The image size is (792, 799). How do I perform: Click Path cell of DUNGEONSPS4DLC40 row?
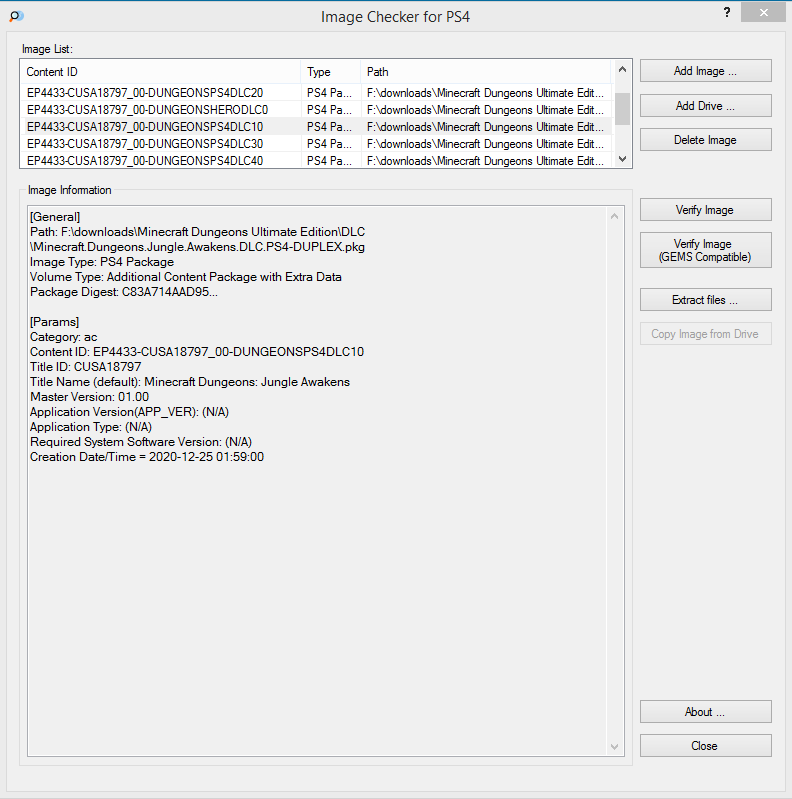(x=486, y=161)
